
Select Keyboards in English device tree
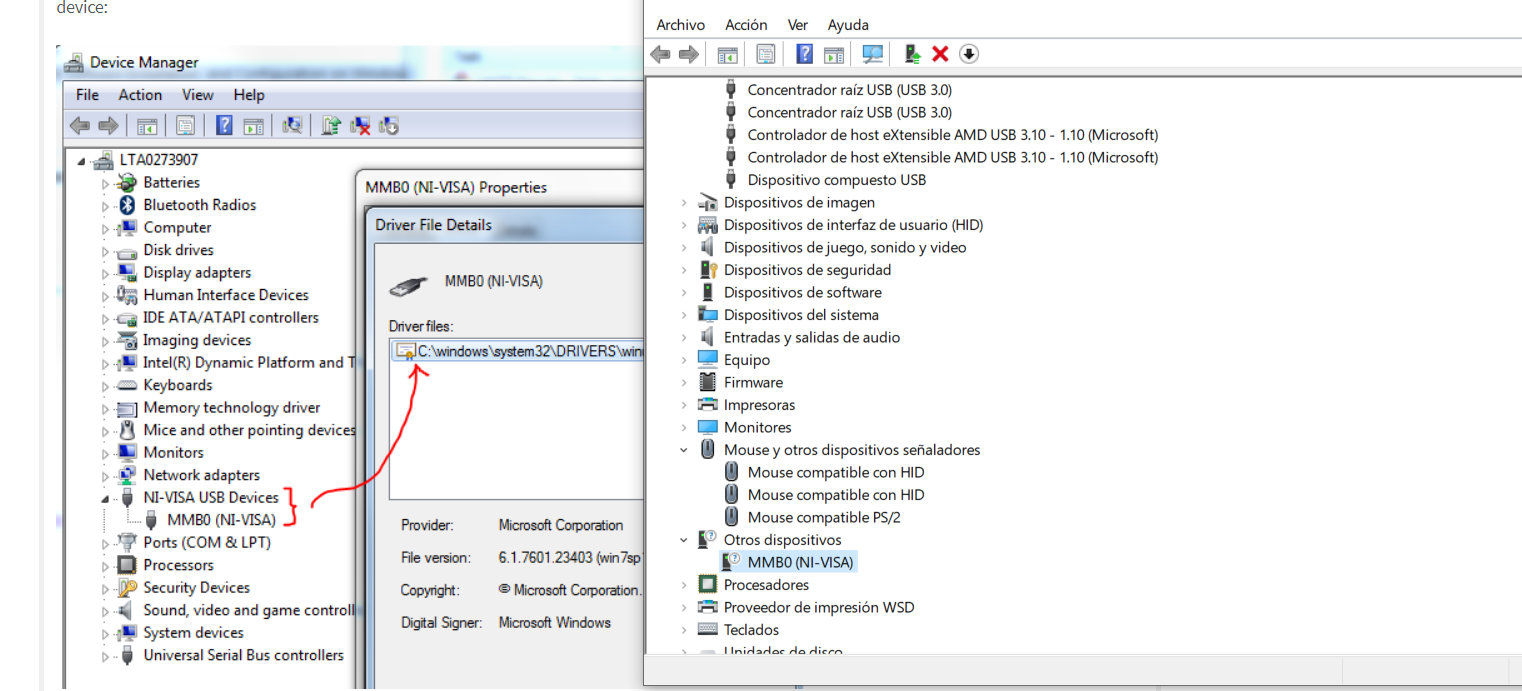coord(177,385)
